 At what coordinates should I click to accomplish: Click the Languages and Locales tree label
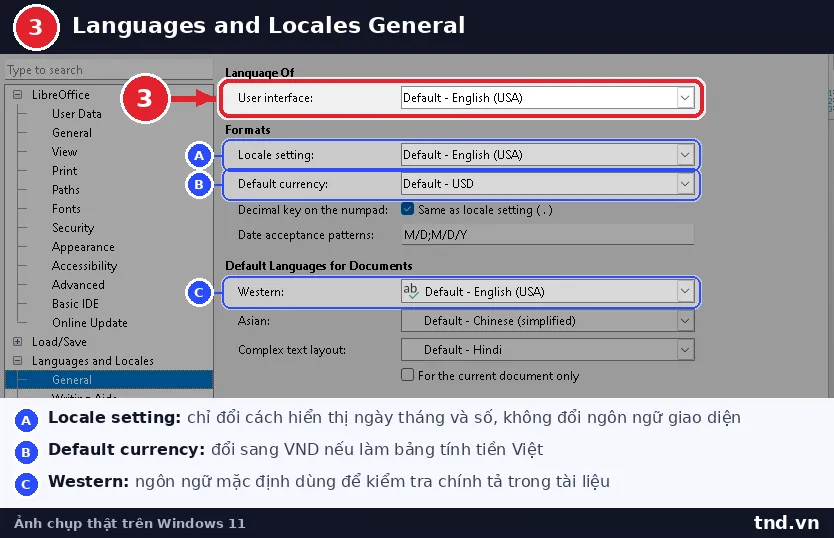(93, 361)
